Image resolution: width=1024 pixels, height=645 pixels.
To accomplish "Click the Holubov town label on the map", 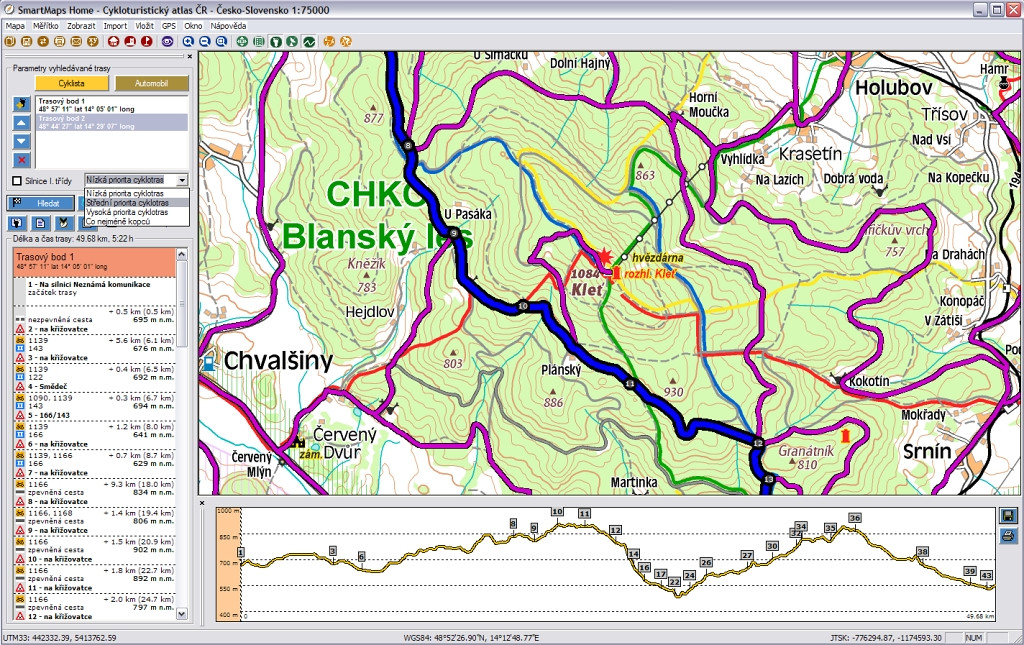I will [893, 88].
